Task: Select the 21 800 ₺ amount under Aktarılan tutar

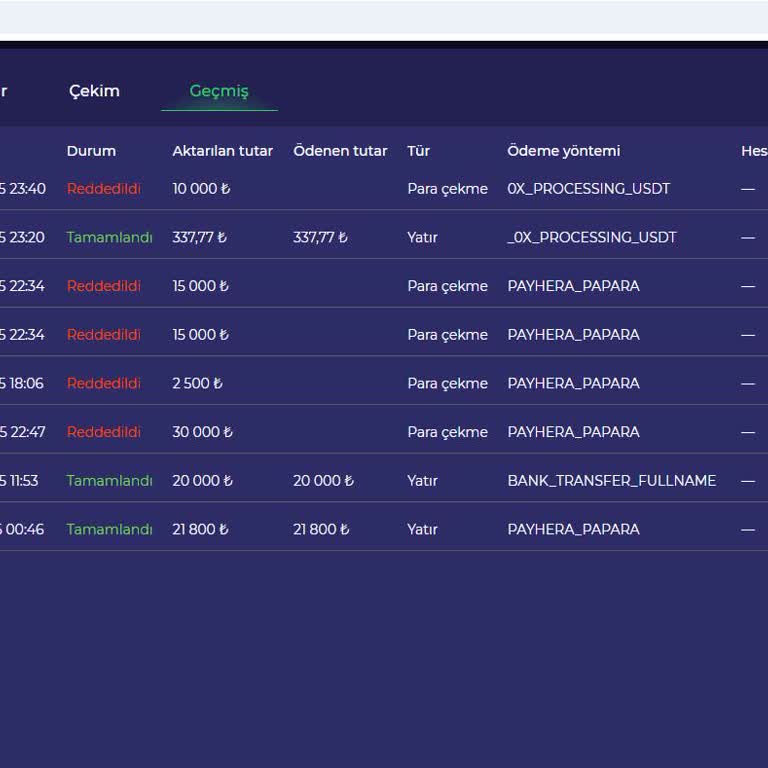Action: (200, 530)
